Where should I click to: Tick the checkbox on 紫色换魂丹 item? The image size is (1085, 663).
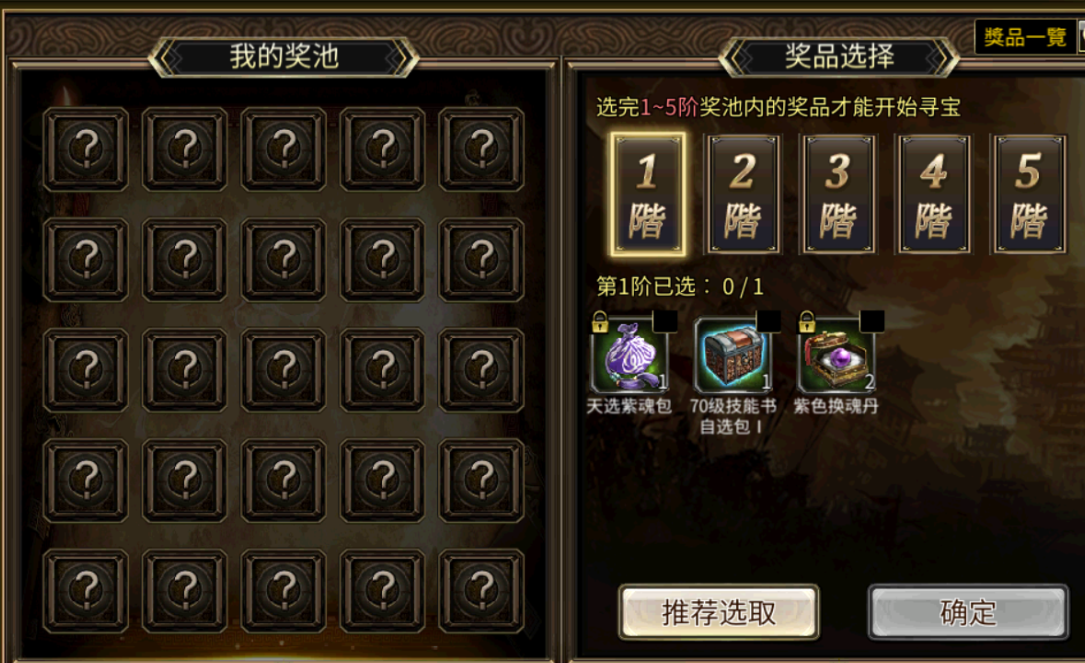tap(872, 321)
